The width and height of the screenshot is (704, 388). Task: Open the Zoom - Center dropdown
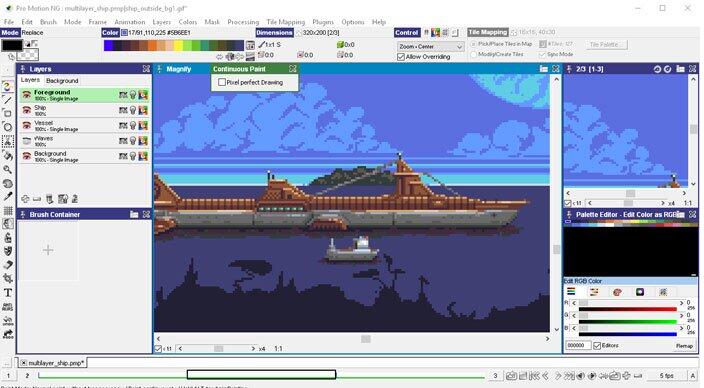point(431,47)
